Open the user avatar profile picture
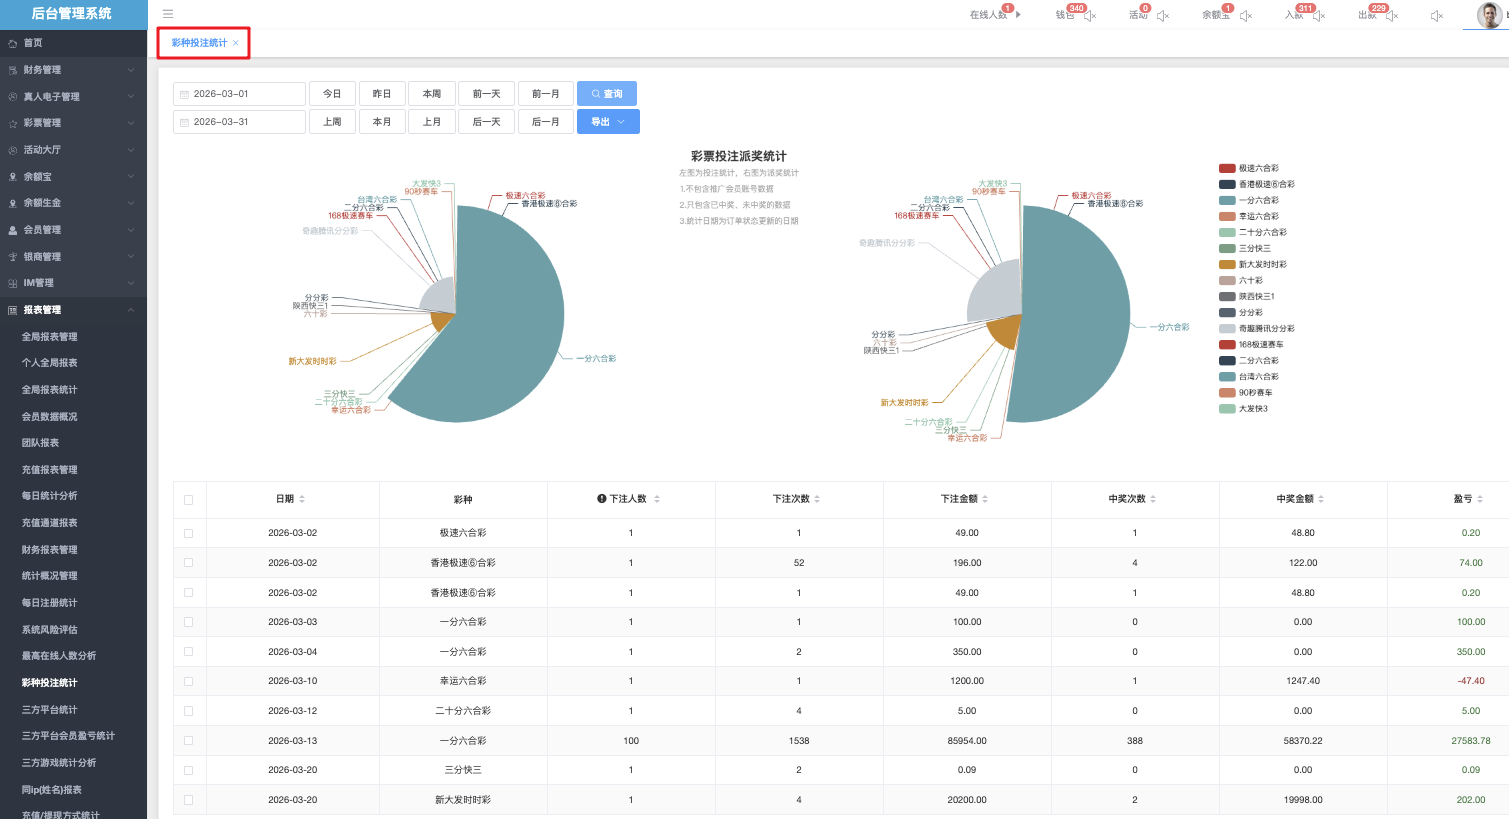This screenshot has width=1509, height=819. click(x=1489, y=15)
